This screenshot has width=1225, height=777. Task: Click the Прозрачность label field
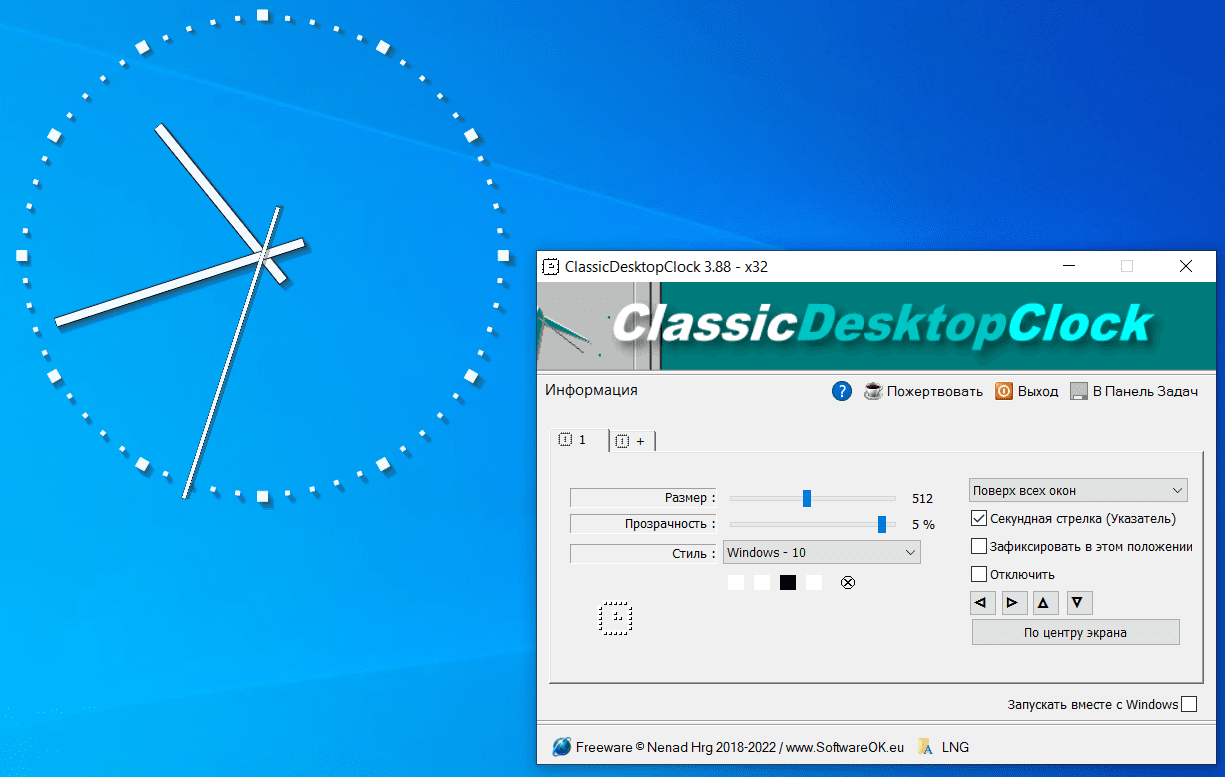(644, 524)
